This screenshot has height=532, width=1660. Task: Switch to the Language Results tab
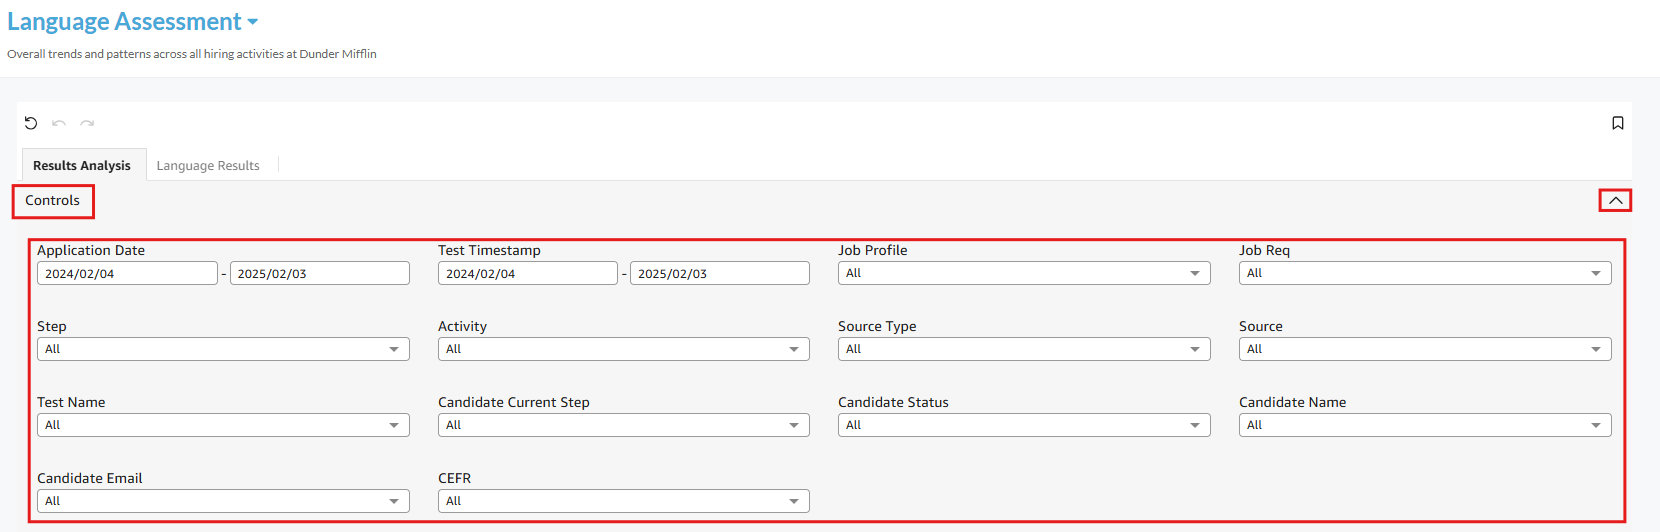point(208,165)
